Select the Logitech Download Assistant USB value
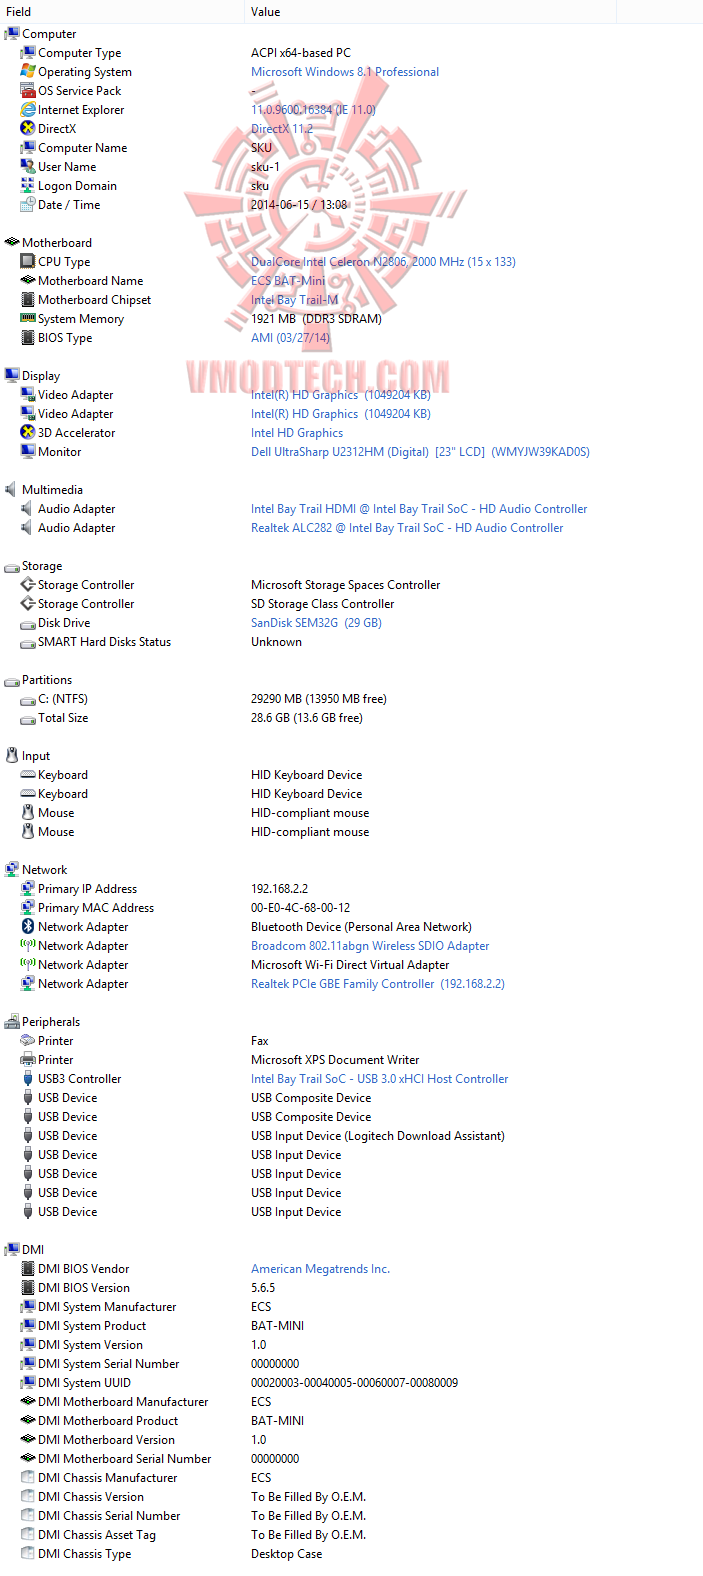 point(378,1136)
